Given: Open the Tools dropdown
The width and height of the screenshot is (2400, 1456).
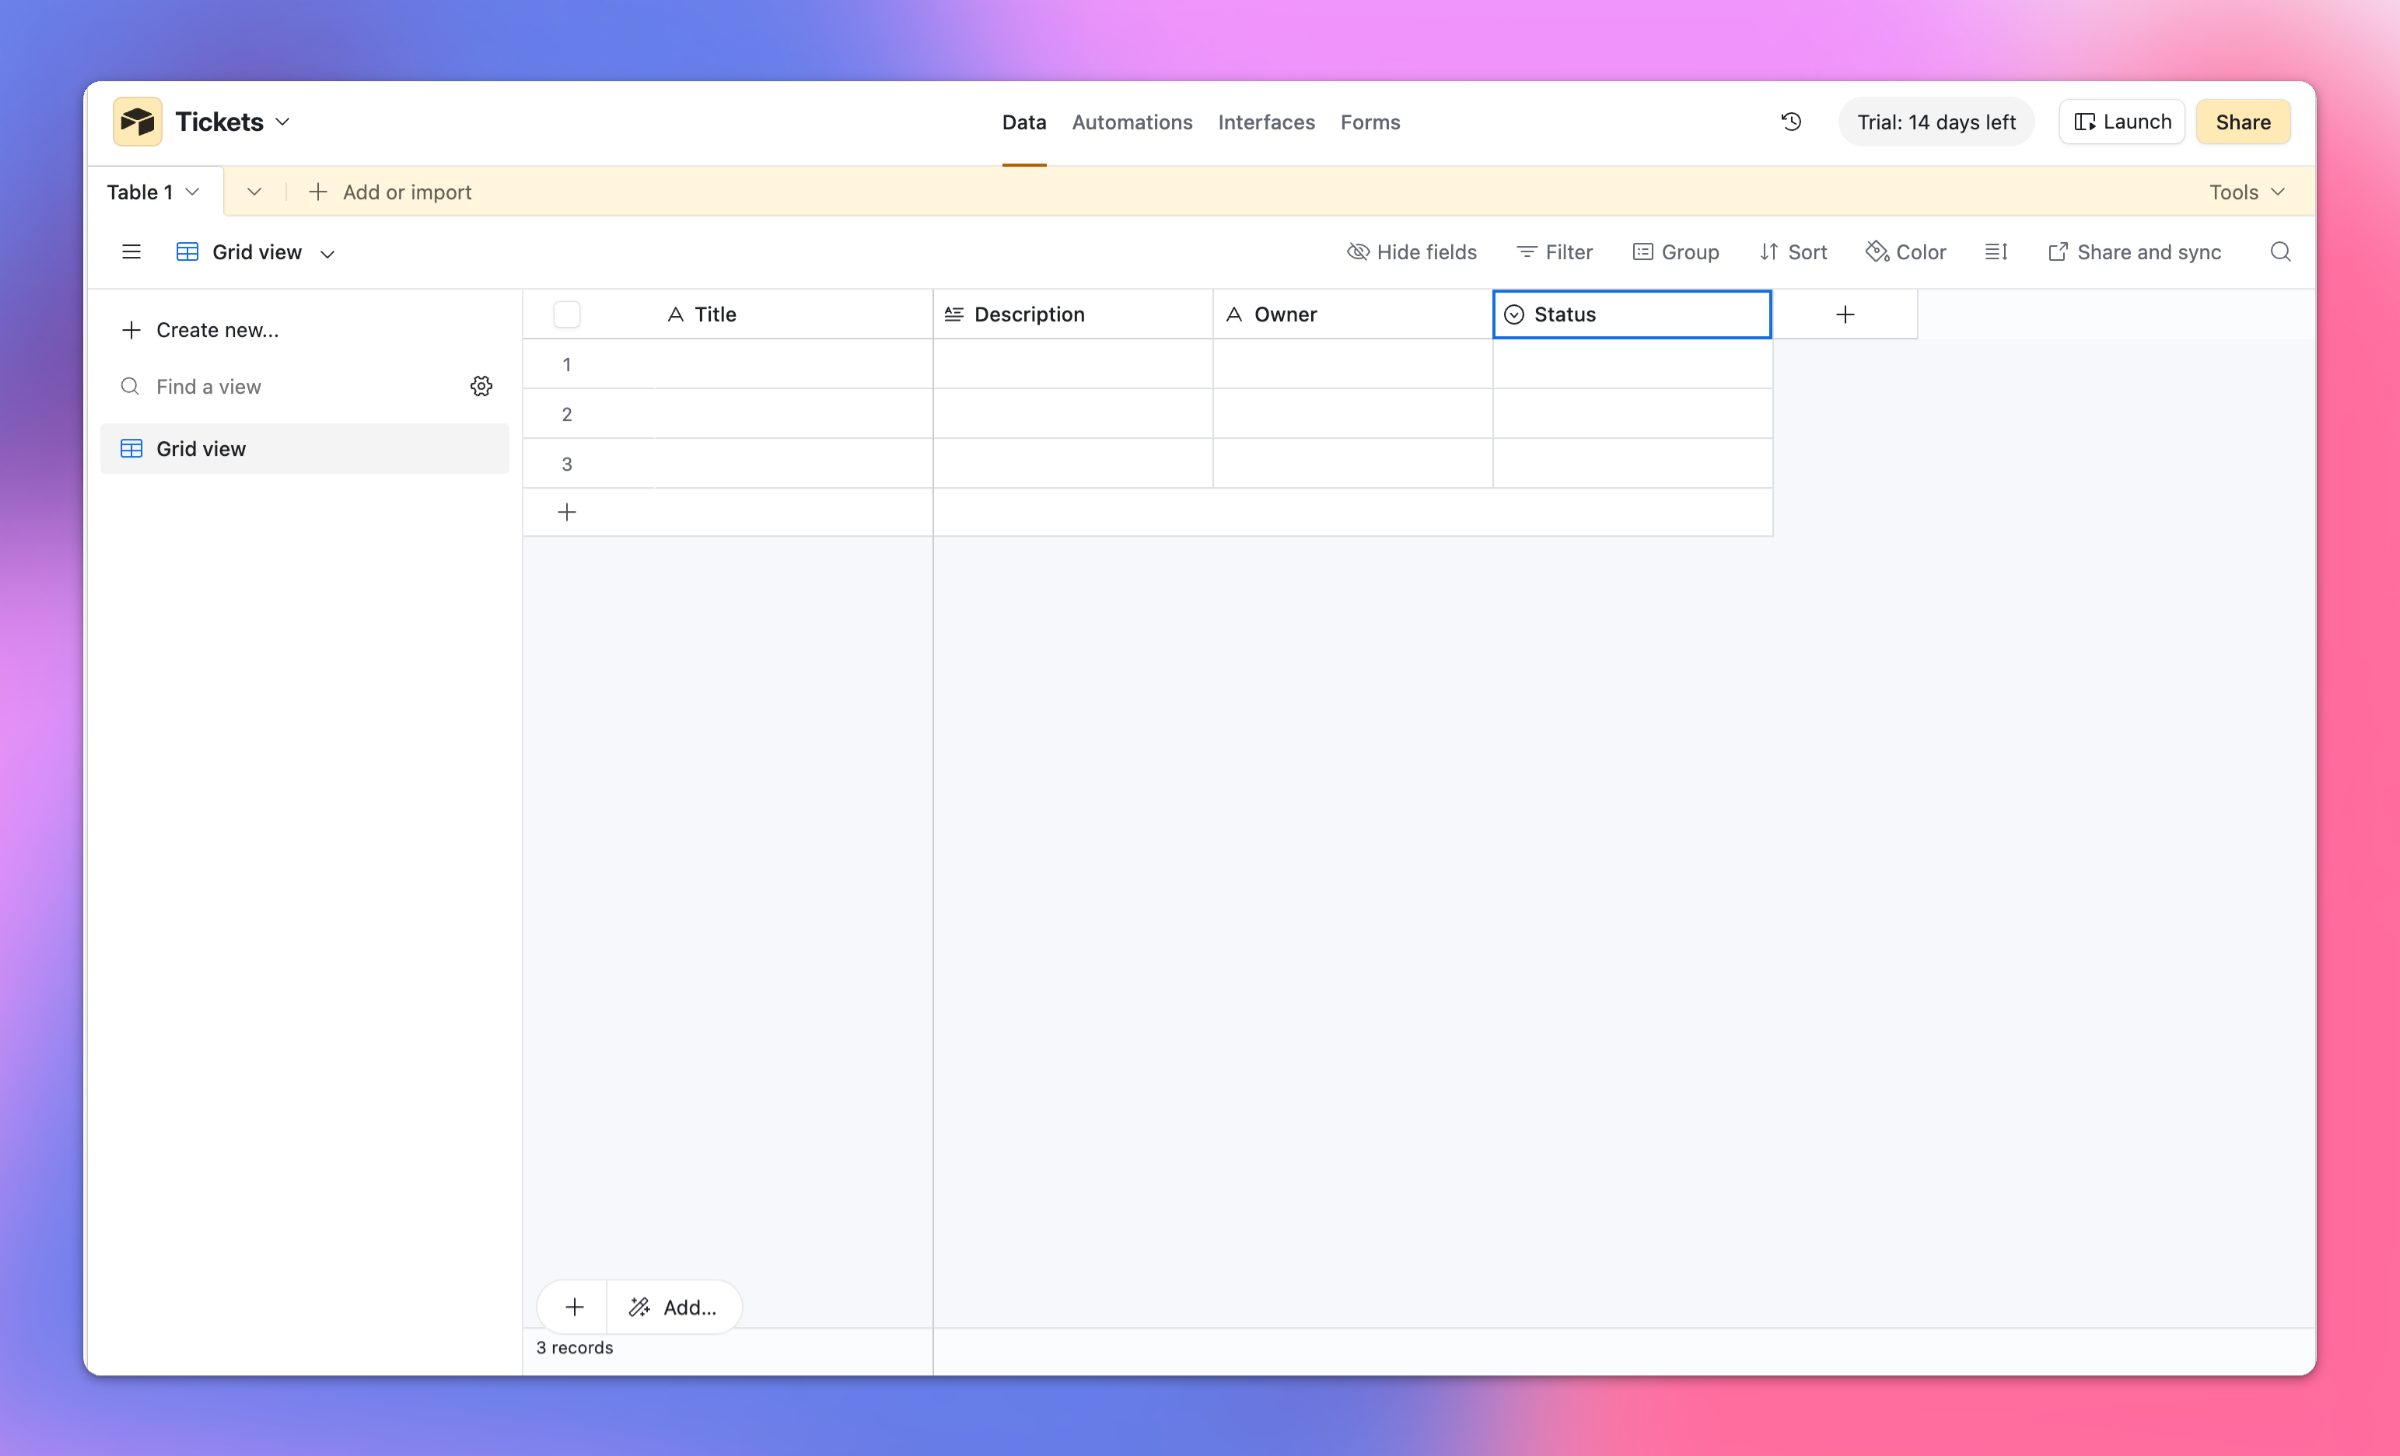Looking at the screenshot, I should 2243,191.
